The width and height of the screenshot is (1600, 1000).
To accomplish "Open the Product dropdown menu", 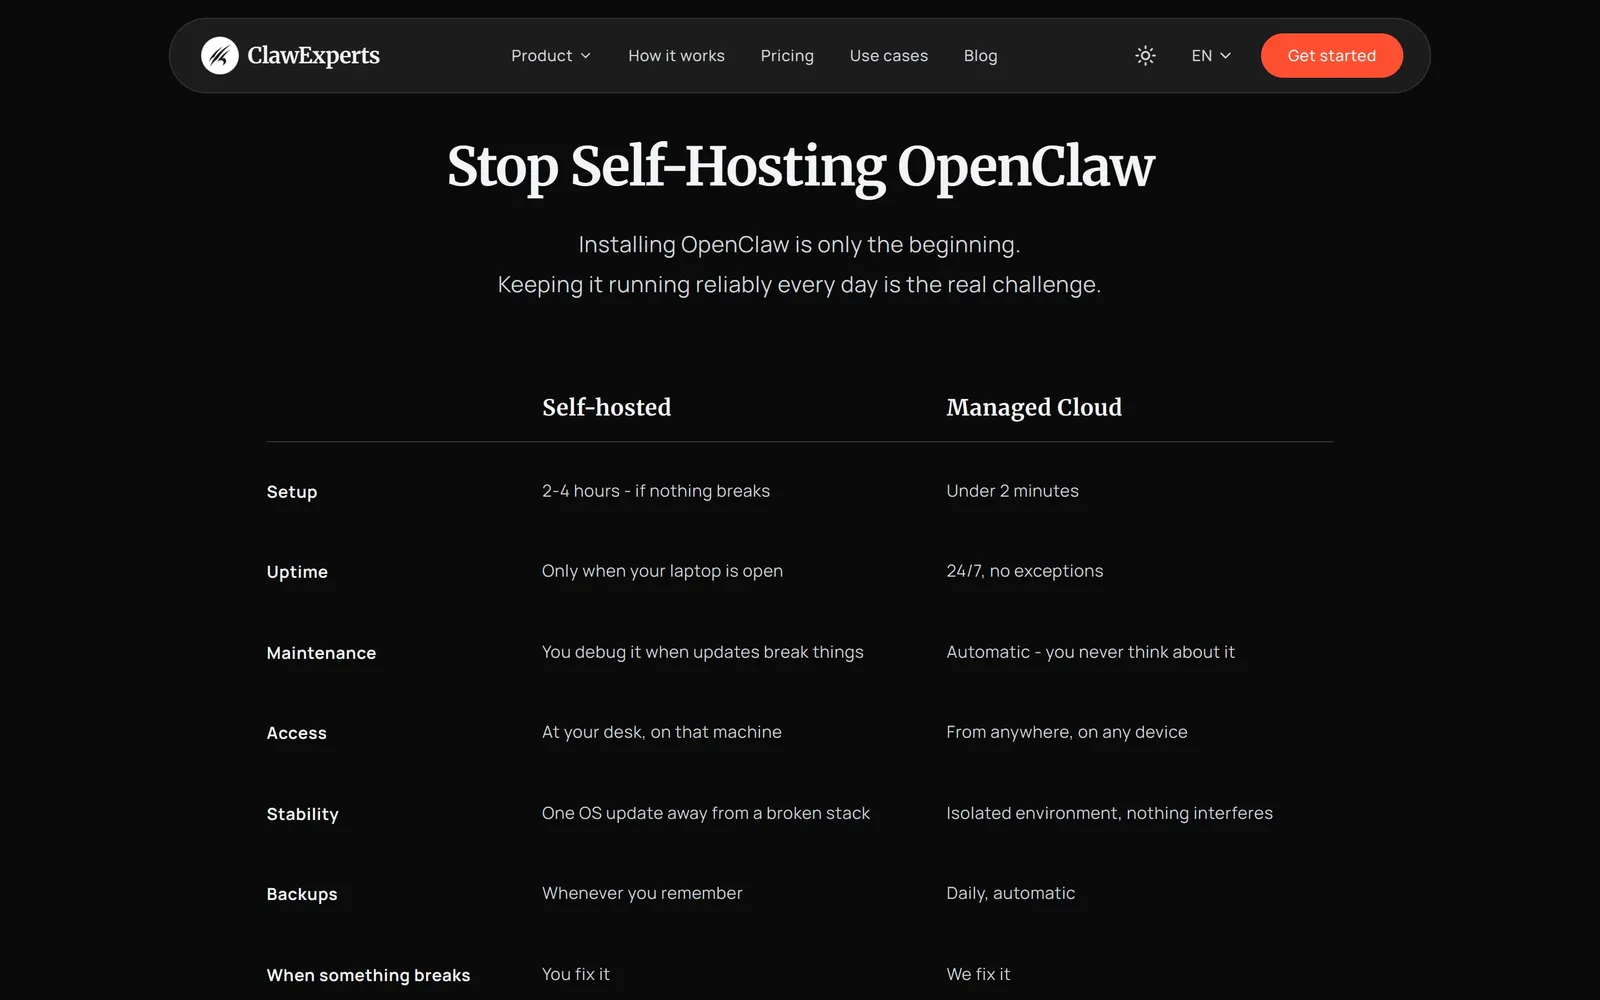I will tap(551, 56).
